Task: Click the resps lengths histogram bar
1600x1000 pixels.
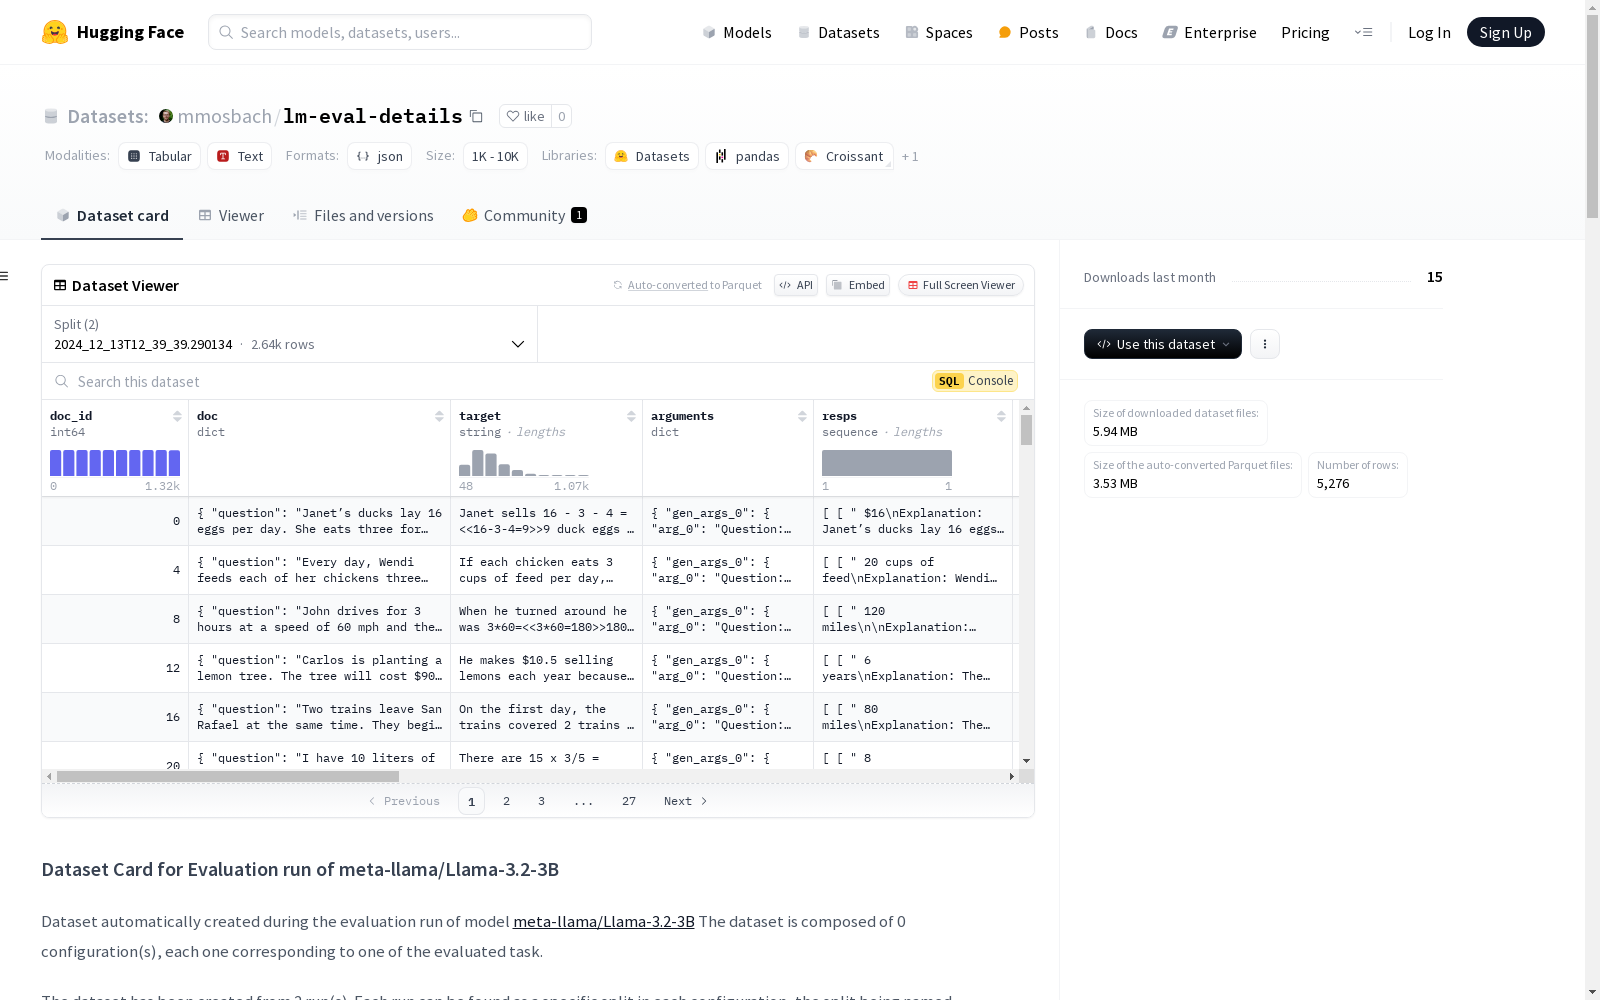Action: pyautogui.click(x=887, y=463)
